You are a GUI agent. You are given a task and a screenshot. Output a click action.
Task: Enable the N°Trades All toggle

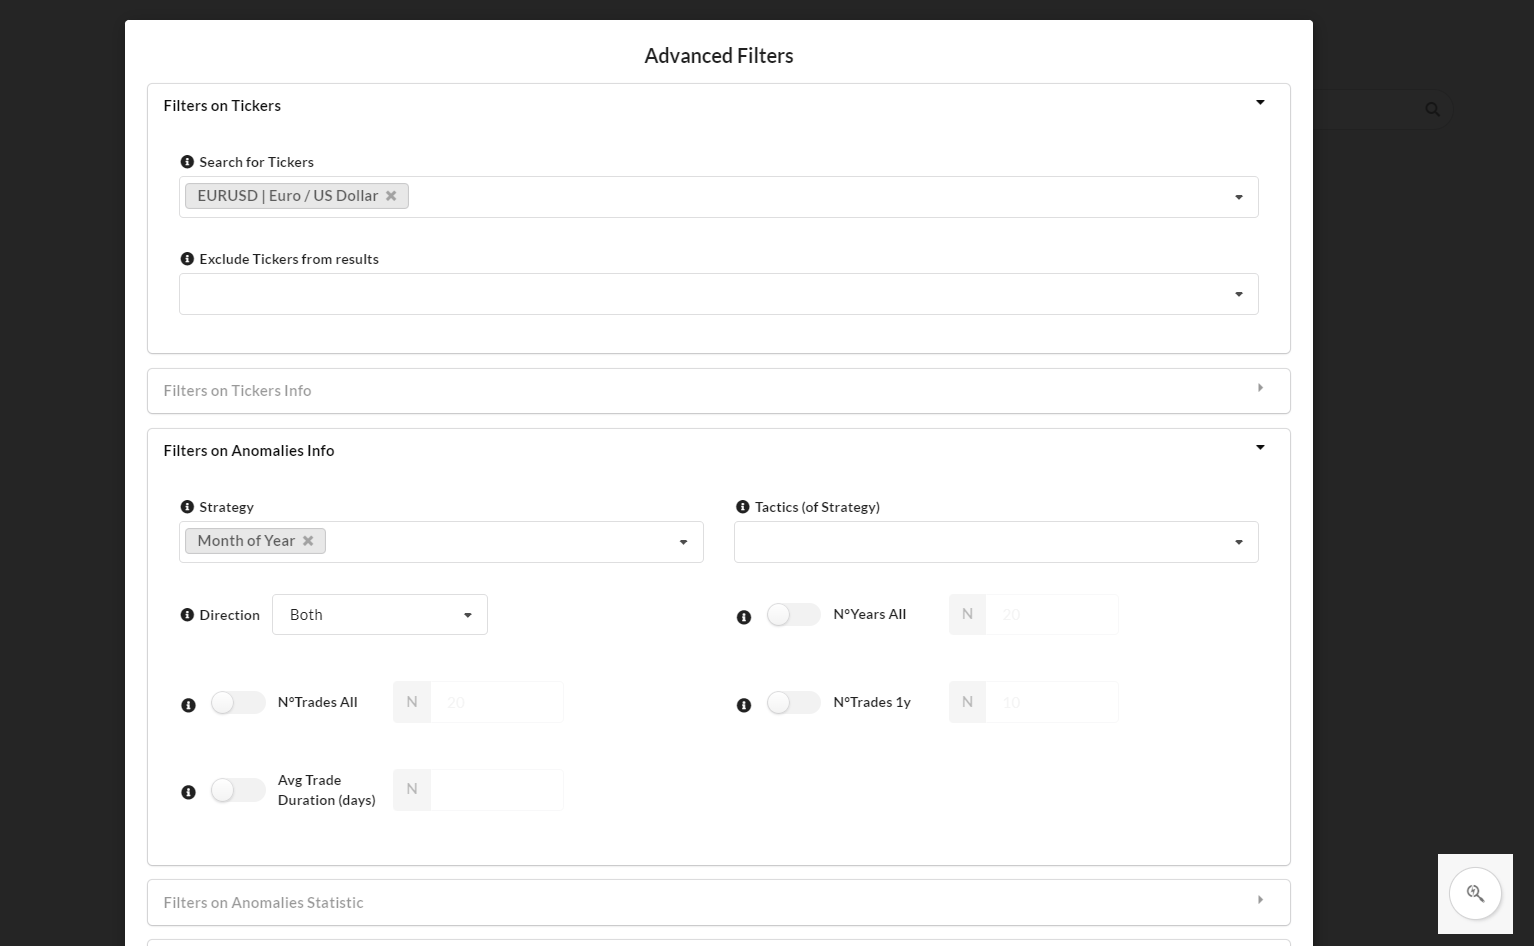pyautogui.click(x=238, y=703)
